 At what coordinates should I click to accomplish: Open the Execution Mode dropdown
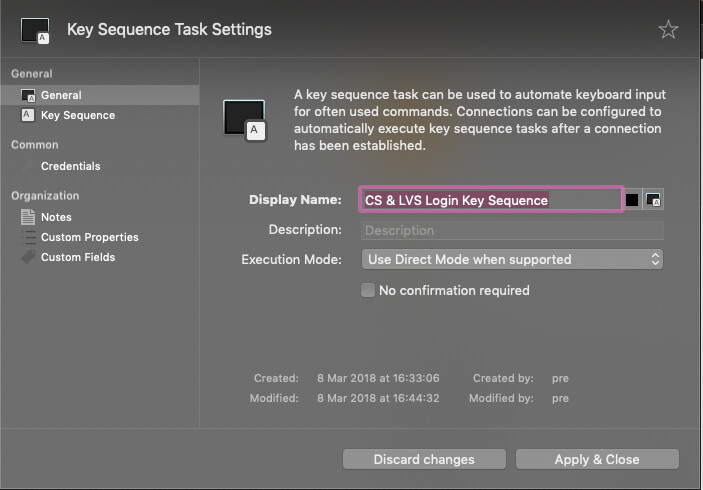tap(511, 259)
